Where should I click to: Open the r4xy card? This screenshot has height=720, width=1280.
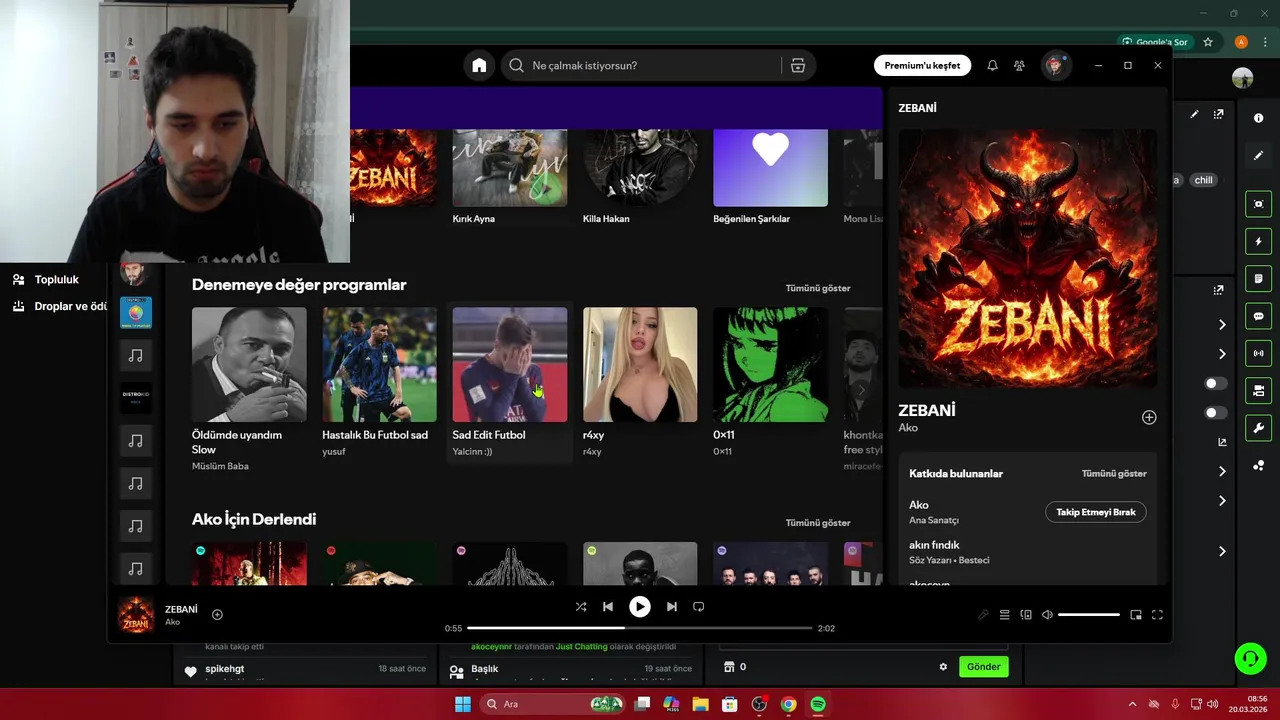(x=640, y=383)
